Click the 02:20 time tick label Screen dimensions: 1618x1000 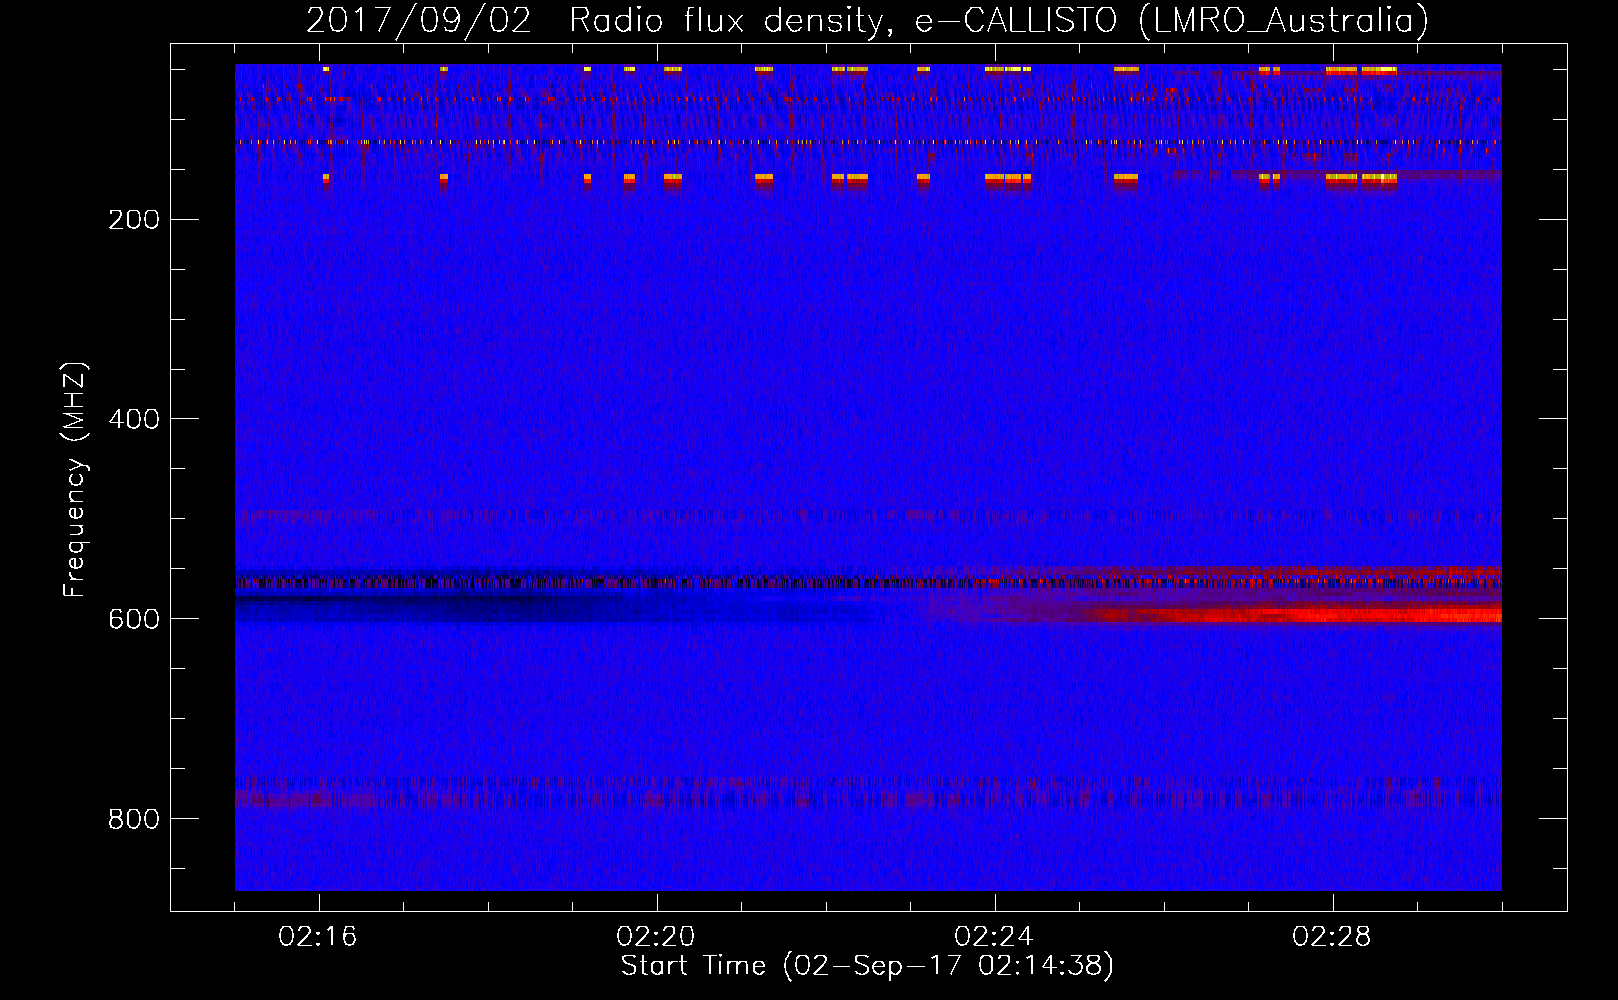656,937
